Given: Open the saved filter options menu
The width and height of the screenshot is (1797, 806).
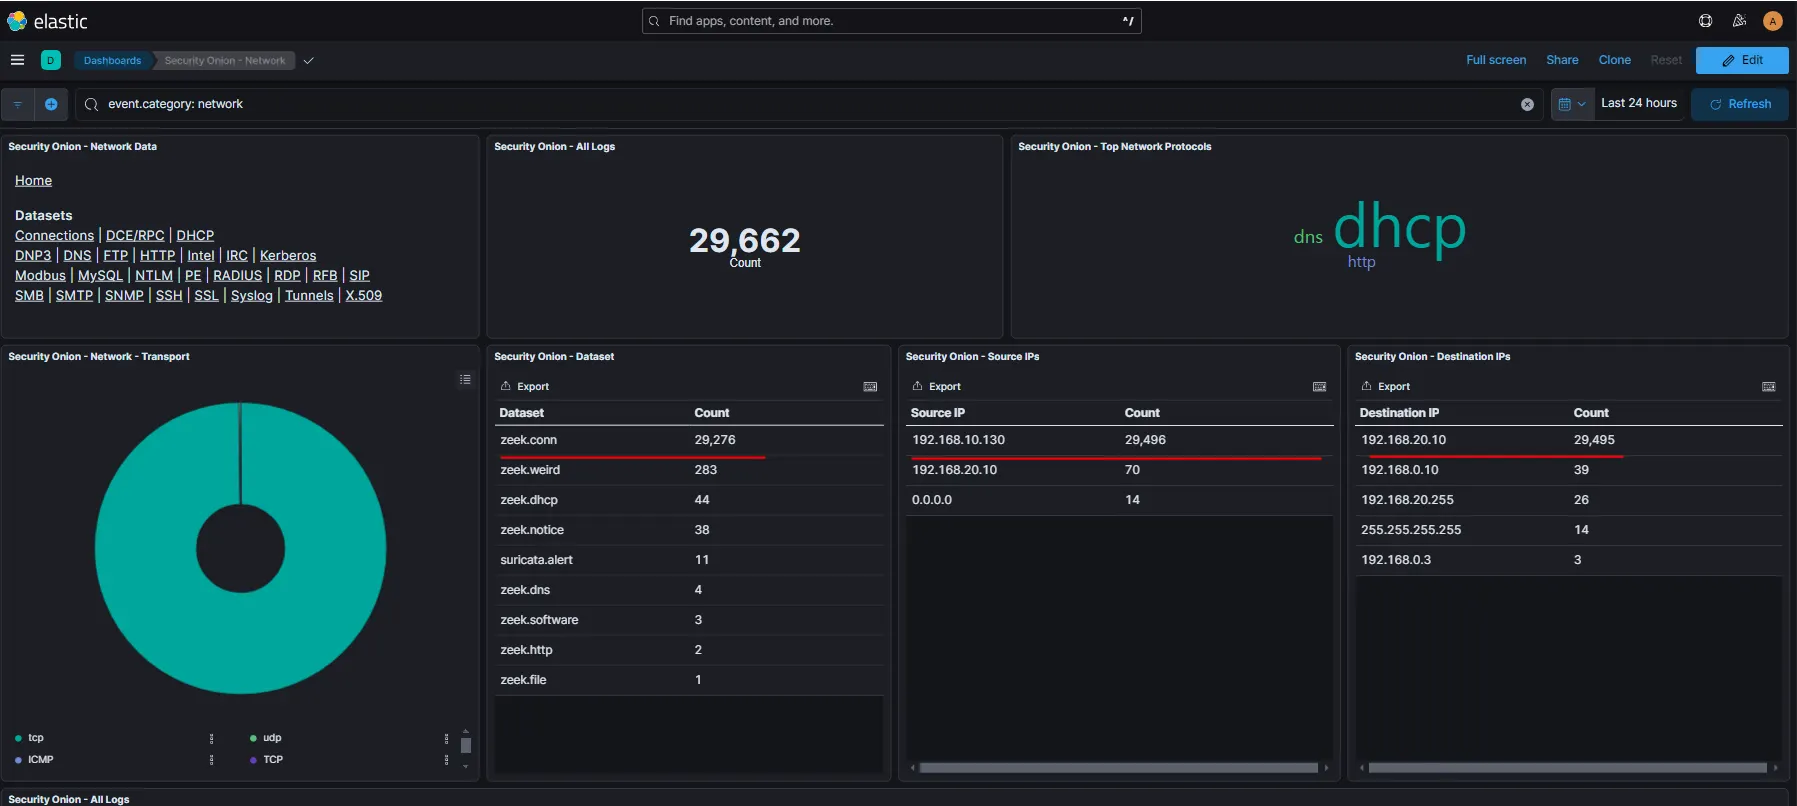Looking at the screenshot, I should pos(18,104).
